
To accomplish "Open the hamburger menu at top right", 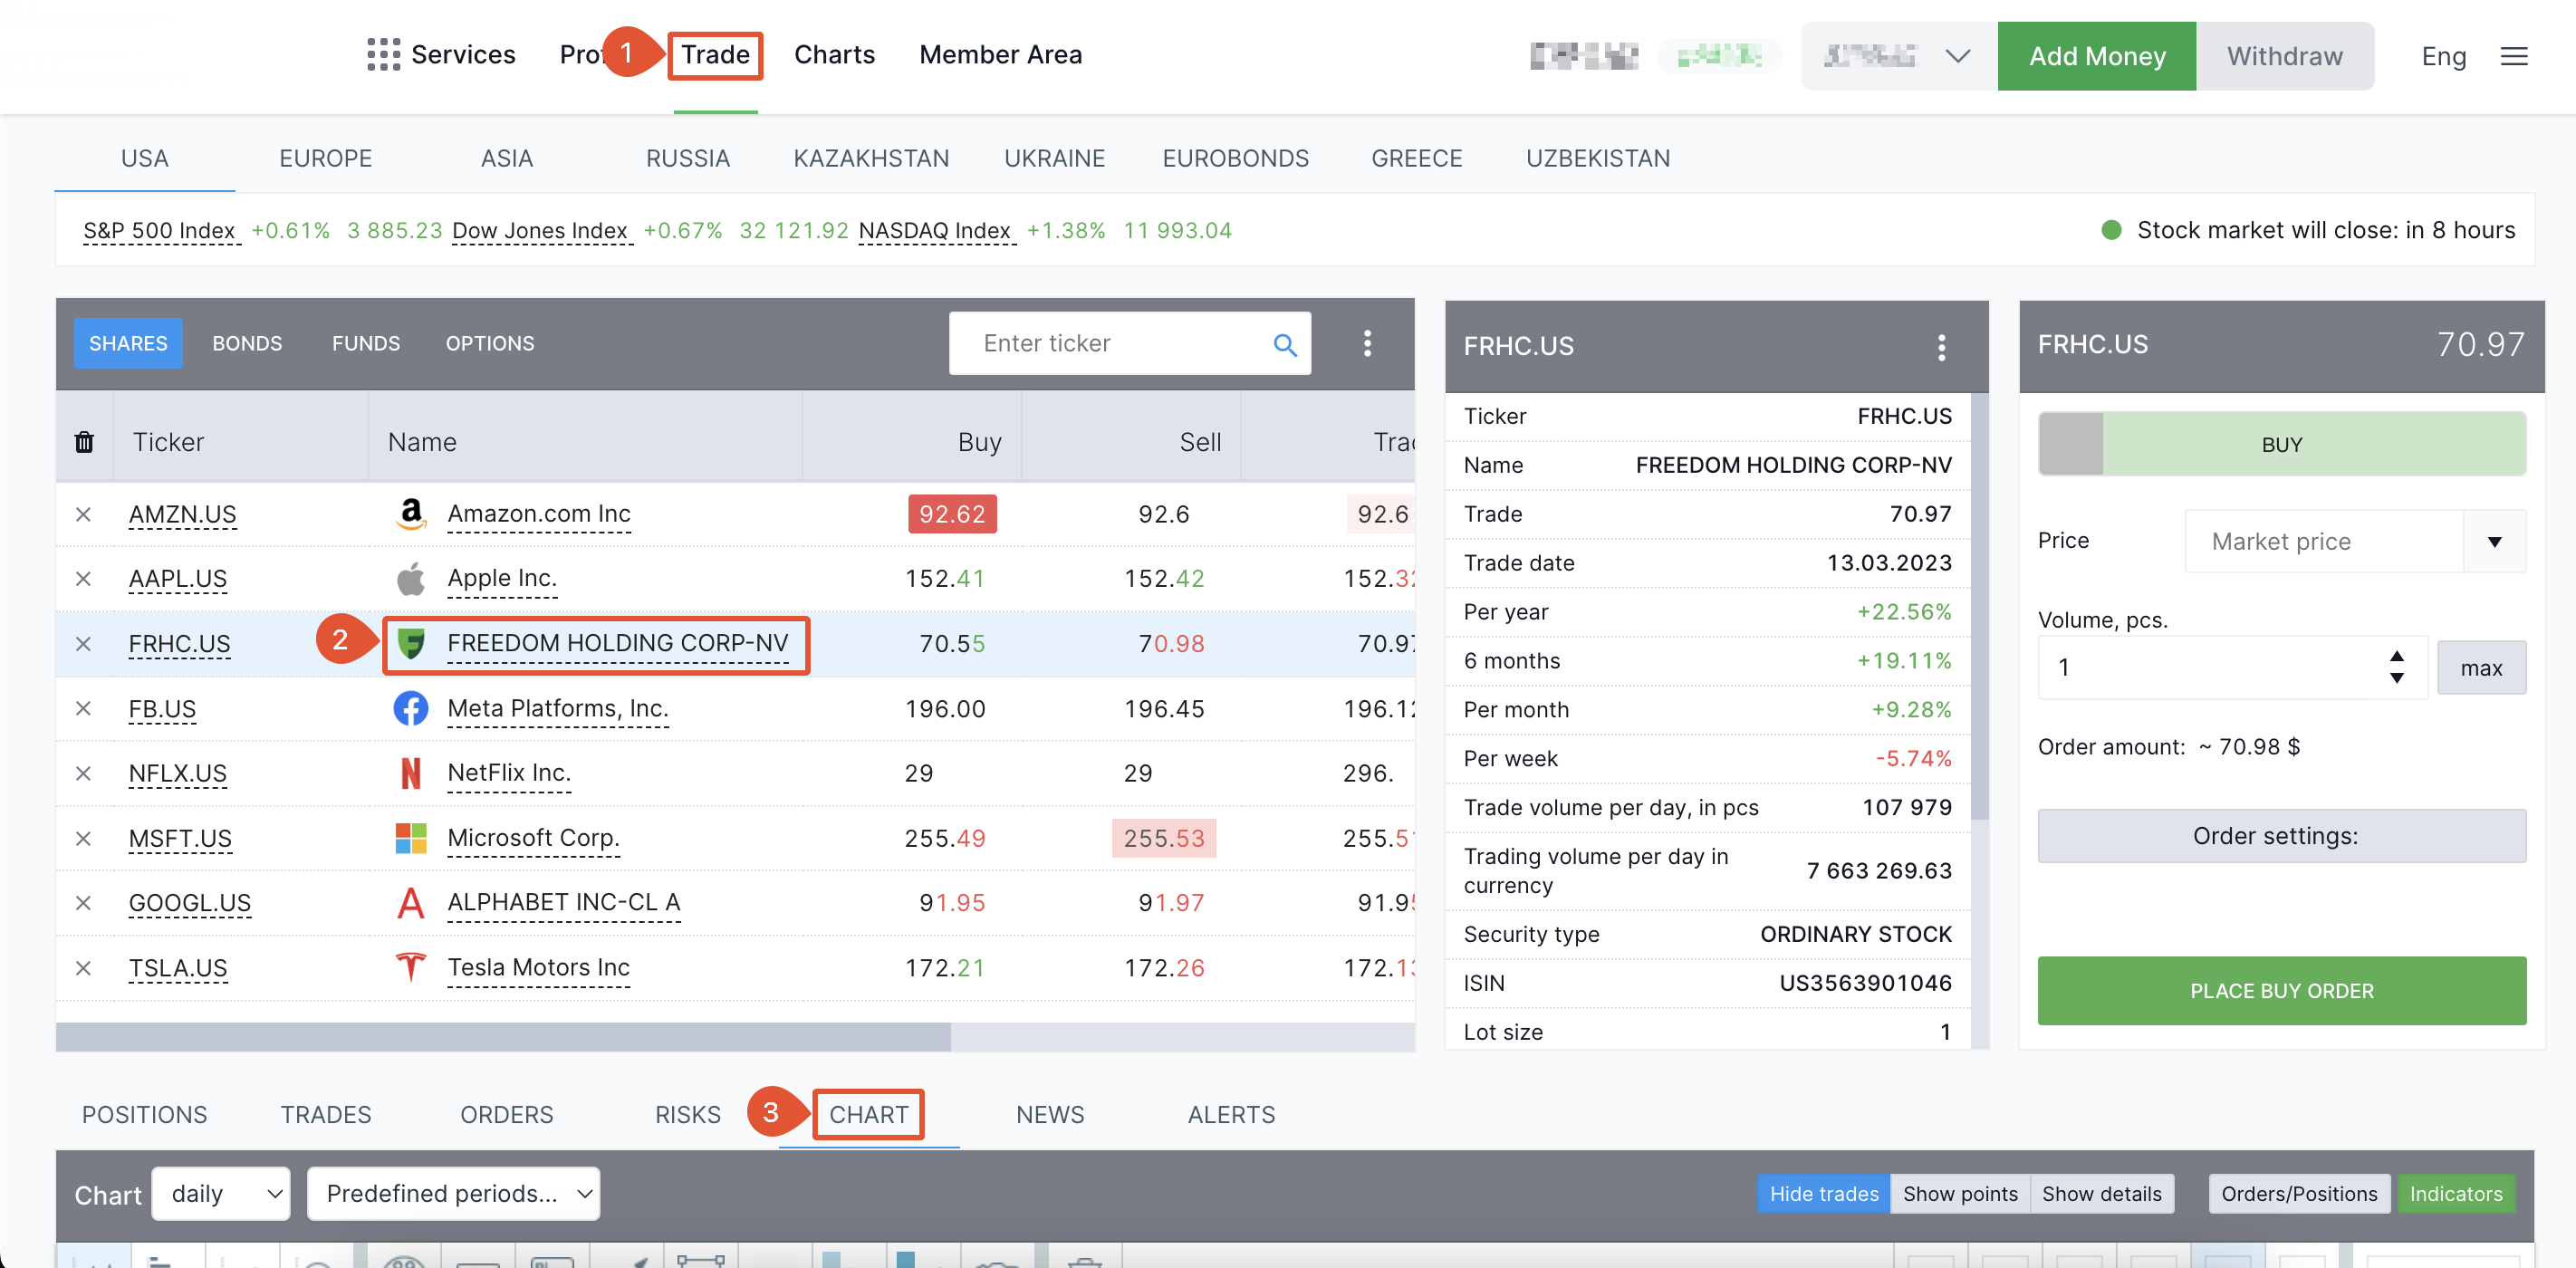I will click(x=2514, y=56).
